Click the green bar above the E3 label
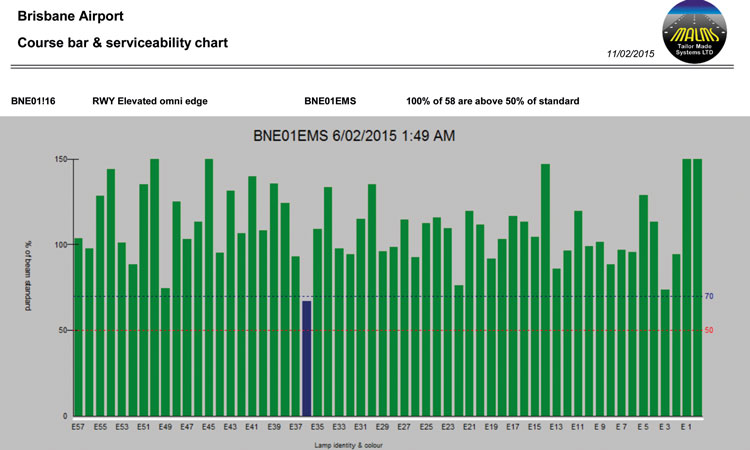The height and width of the screenshot is (450, 750). coord(665,352)
